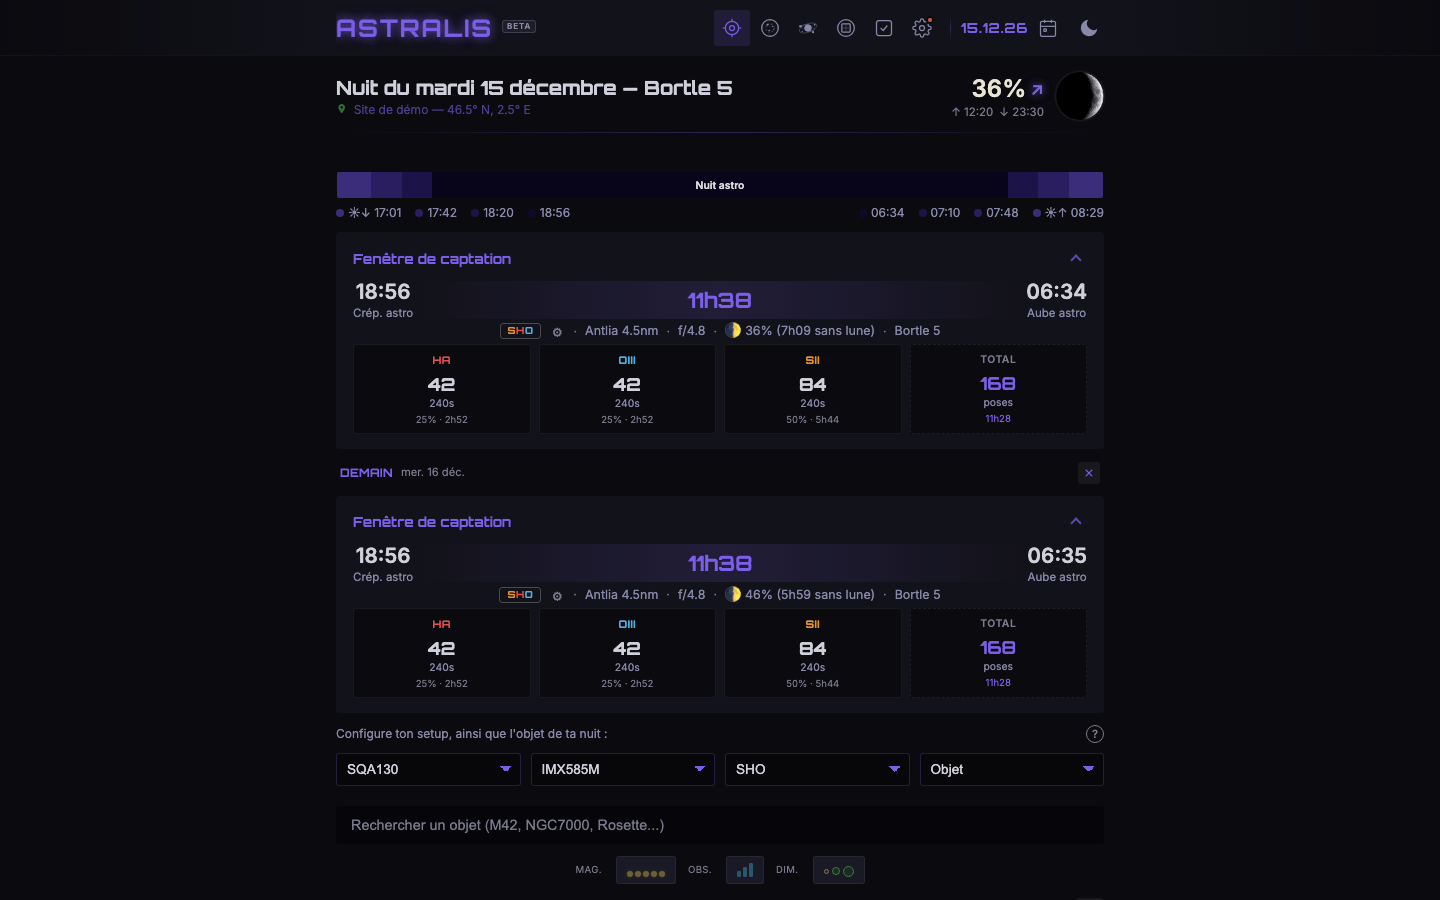Open the dotted circle sky icon

tap(770, 28)
